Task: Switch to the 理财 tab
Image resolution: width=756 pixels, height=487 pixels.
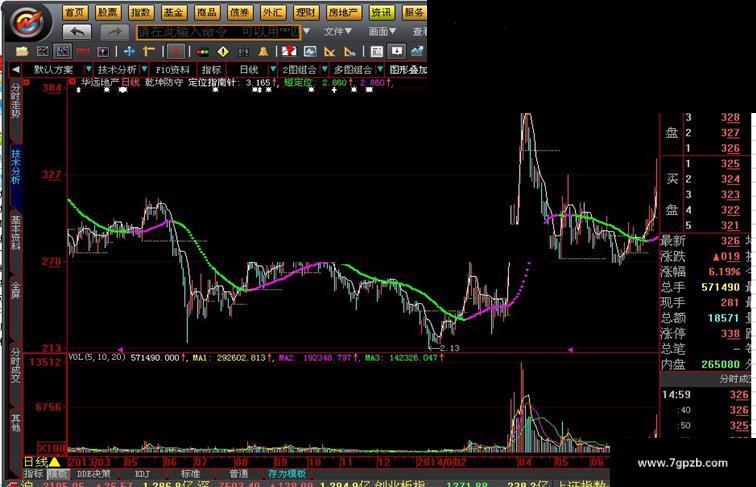Action: (306, 12)
